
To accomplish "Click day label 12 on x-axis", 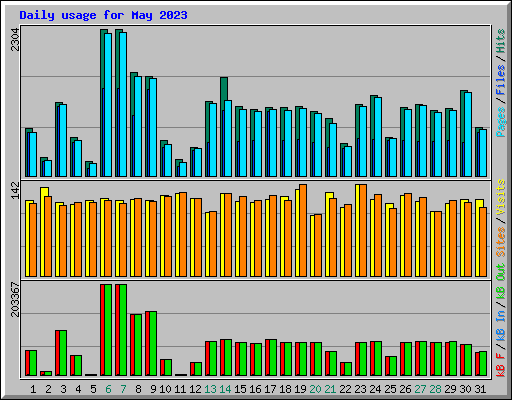I will pyautogui.click(x=195, y=389).
